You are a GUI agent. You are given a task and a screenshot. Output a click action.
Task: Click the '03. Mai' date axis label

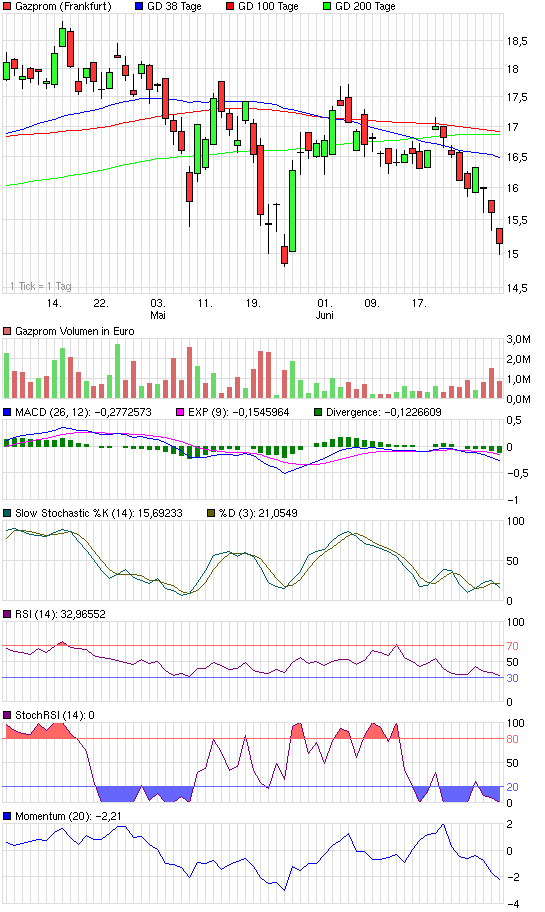pos(158,309)
